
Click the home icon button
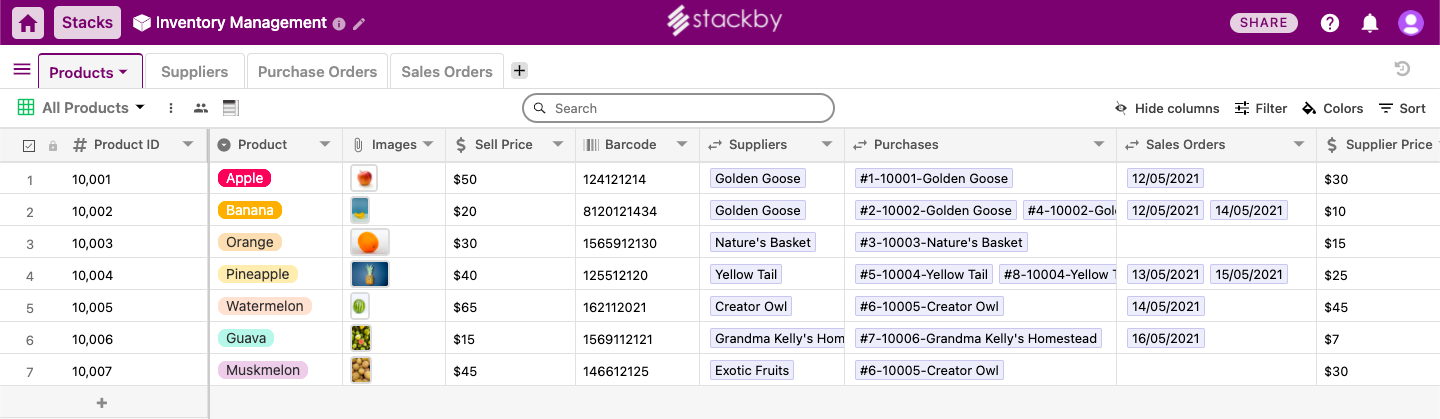(x=29, y=23)
